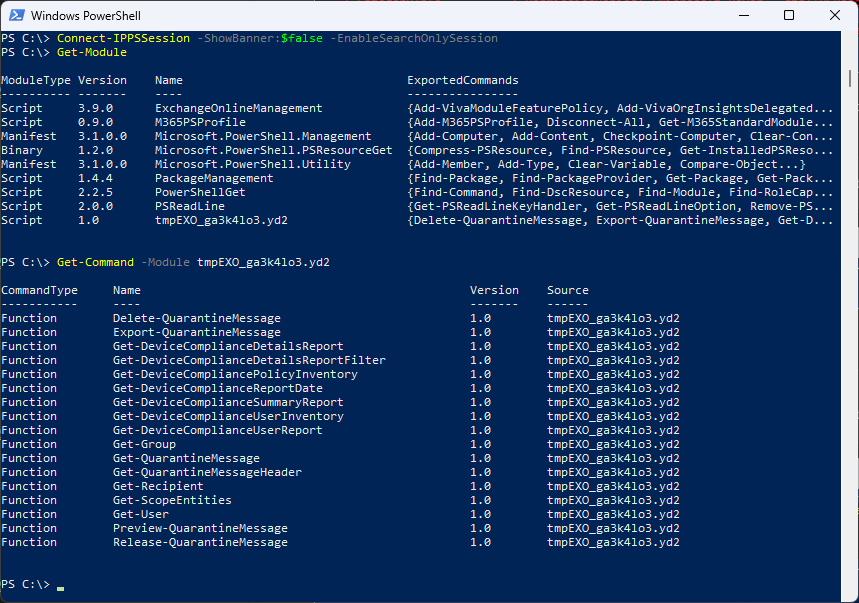The image size is (859, 603).
Task: Click version 1.4.4 in the module list
Action: [x=95, y=179]
